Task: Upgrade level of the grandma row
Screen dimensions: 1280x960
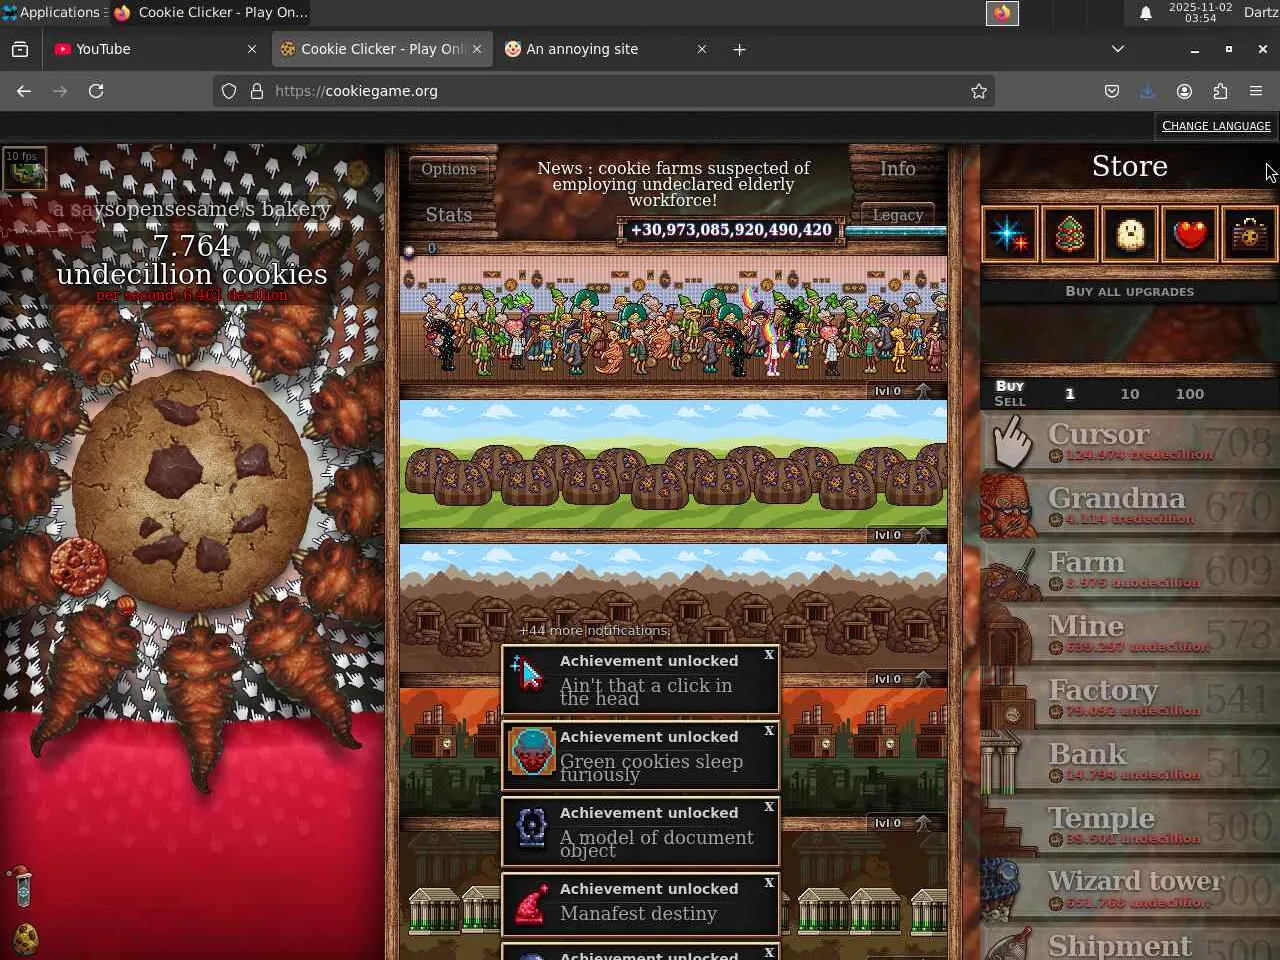Action: coord(902,391)
